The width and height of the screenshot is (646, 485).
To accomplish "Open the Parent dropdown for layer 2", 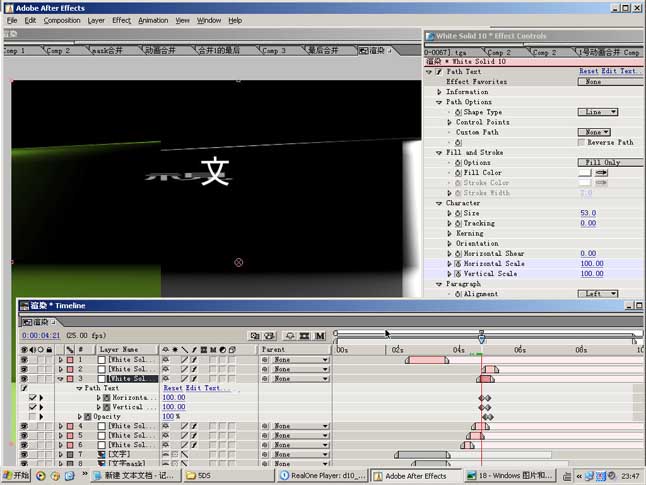I will click(301, 369).
